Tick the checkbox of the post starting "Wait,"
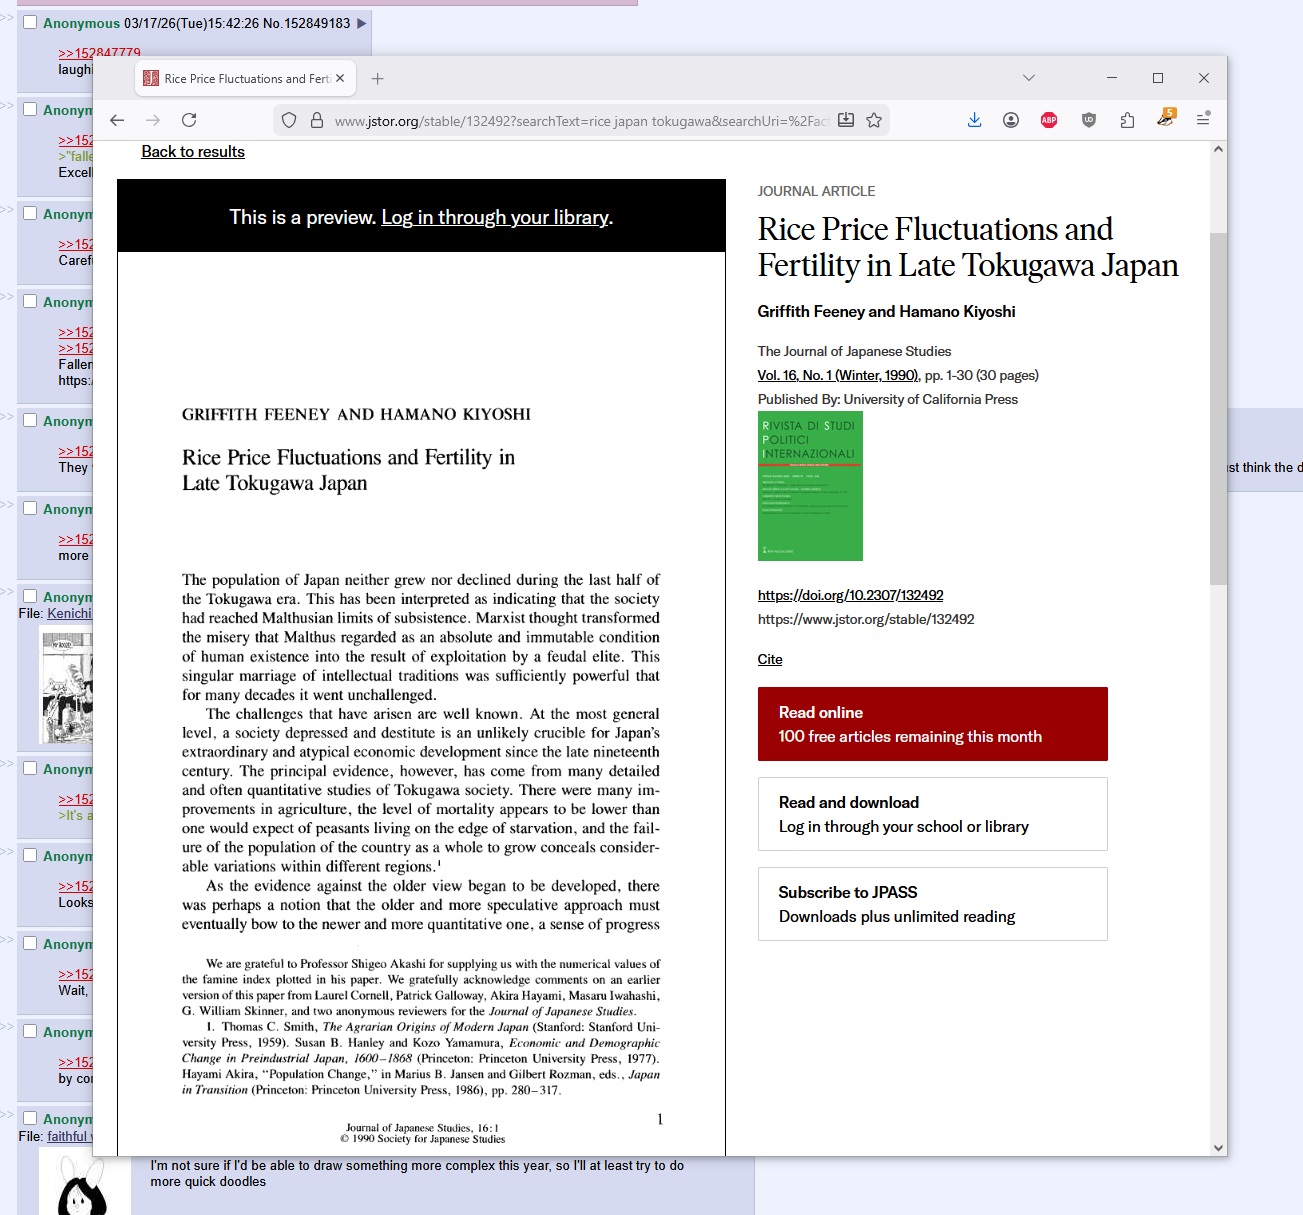Viewport: 1303px width, 1215px height. click(30, 943)
